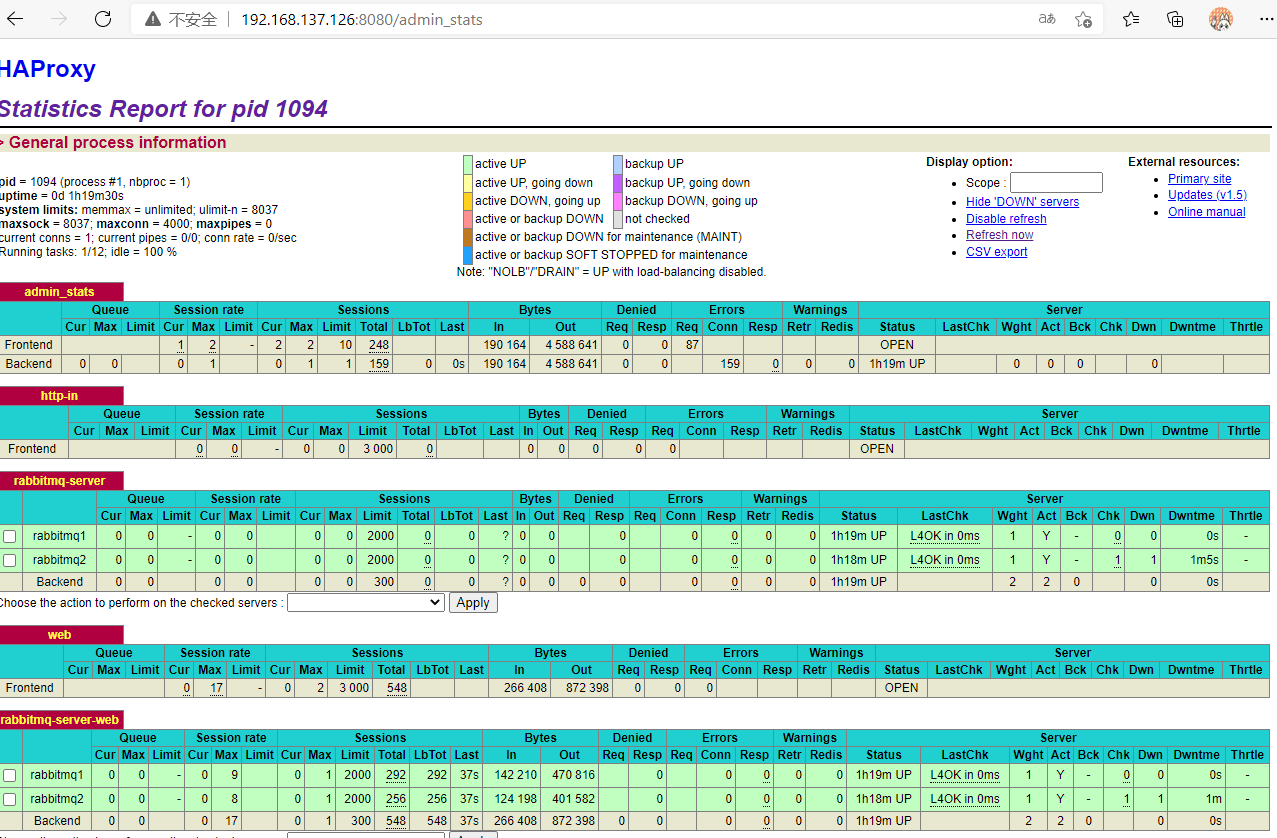Click web Frontend sessions total 548
Image resolution: width=1277 pixels, height=838 pixels.
[x=395, y=688]
